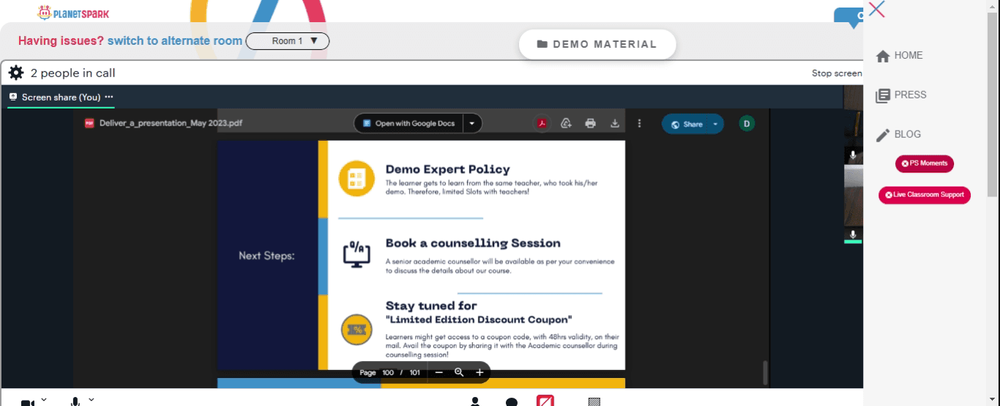Click the discount coupon ticket icon

357,330
